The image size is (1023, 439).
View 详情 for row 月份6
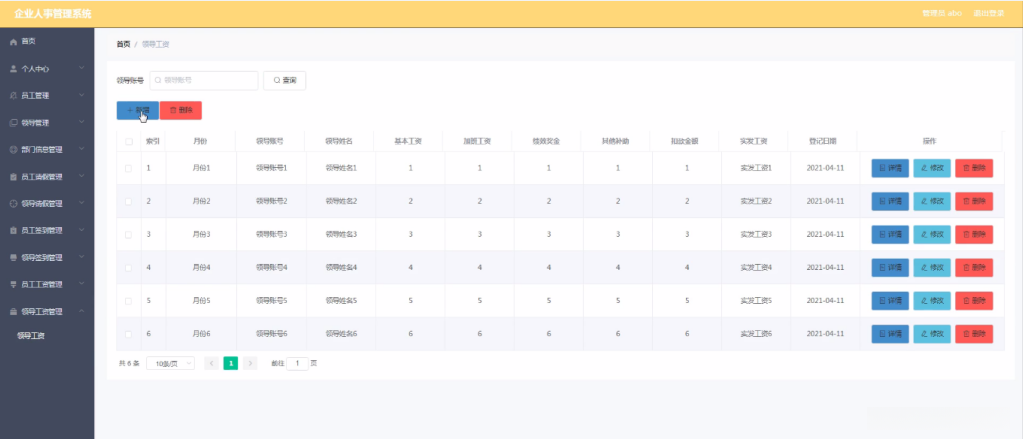tap(890, 334)
